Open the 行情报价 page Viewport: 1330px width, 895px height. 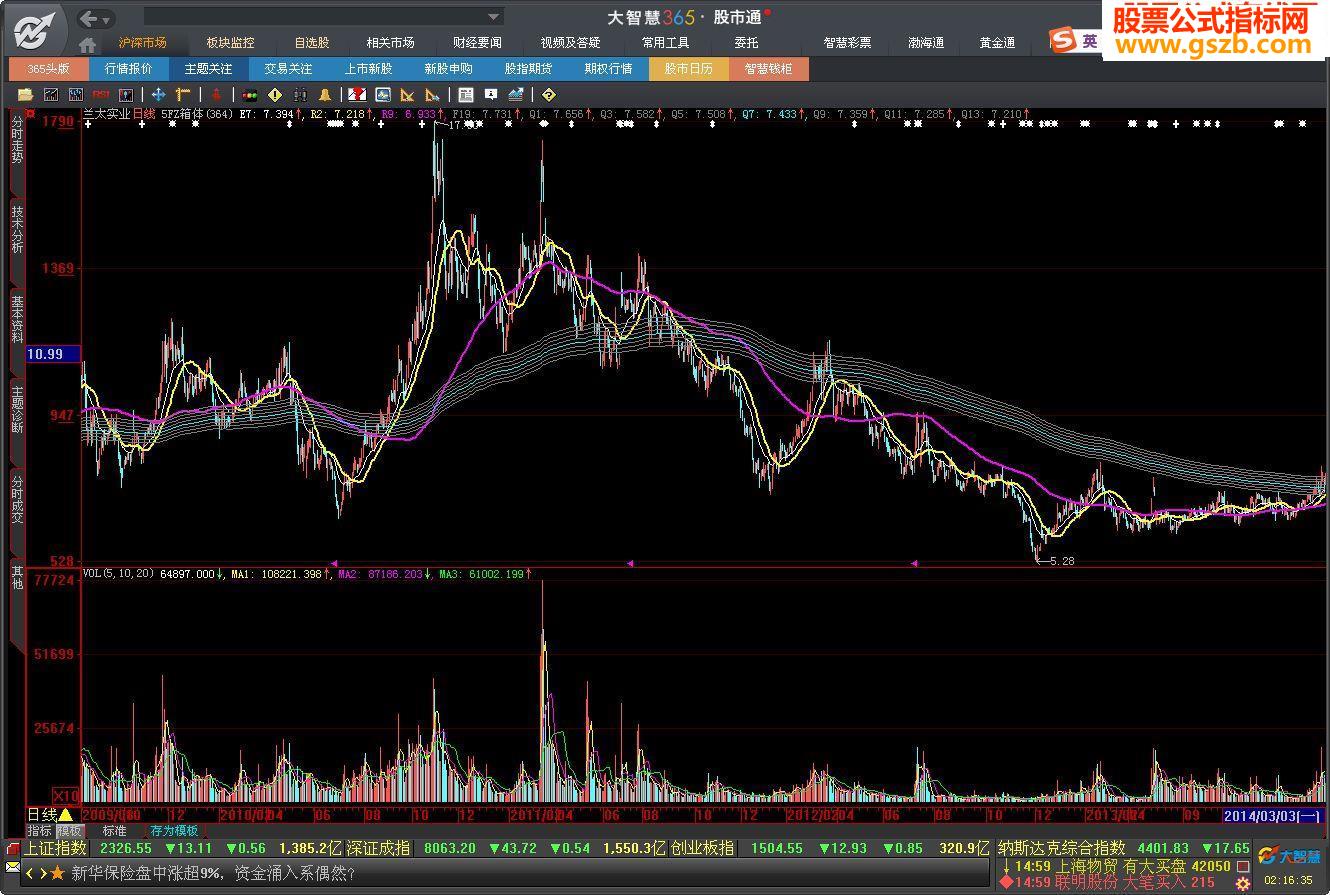[129, 69]
